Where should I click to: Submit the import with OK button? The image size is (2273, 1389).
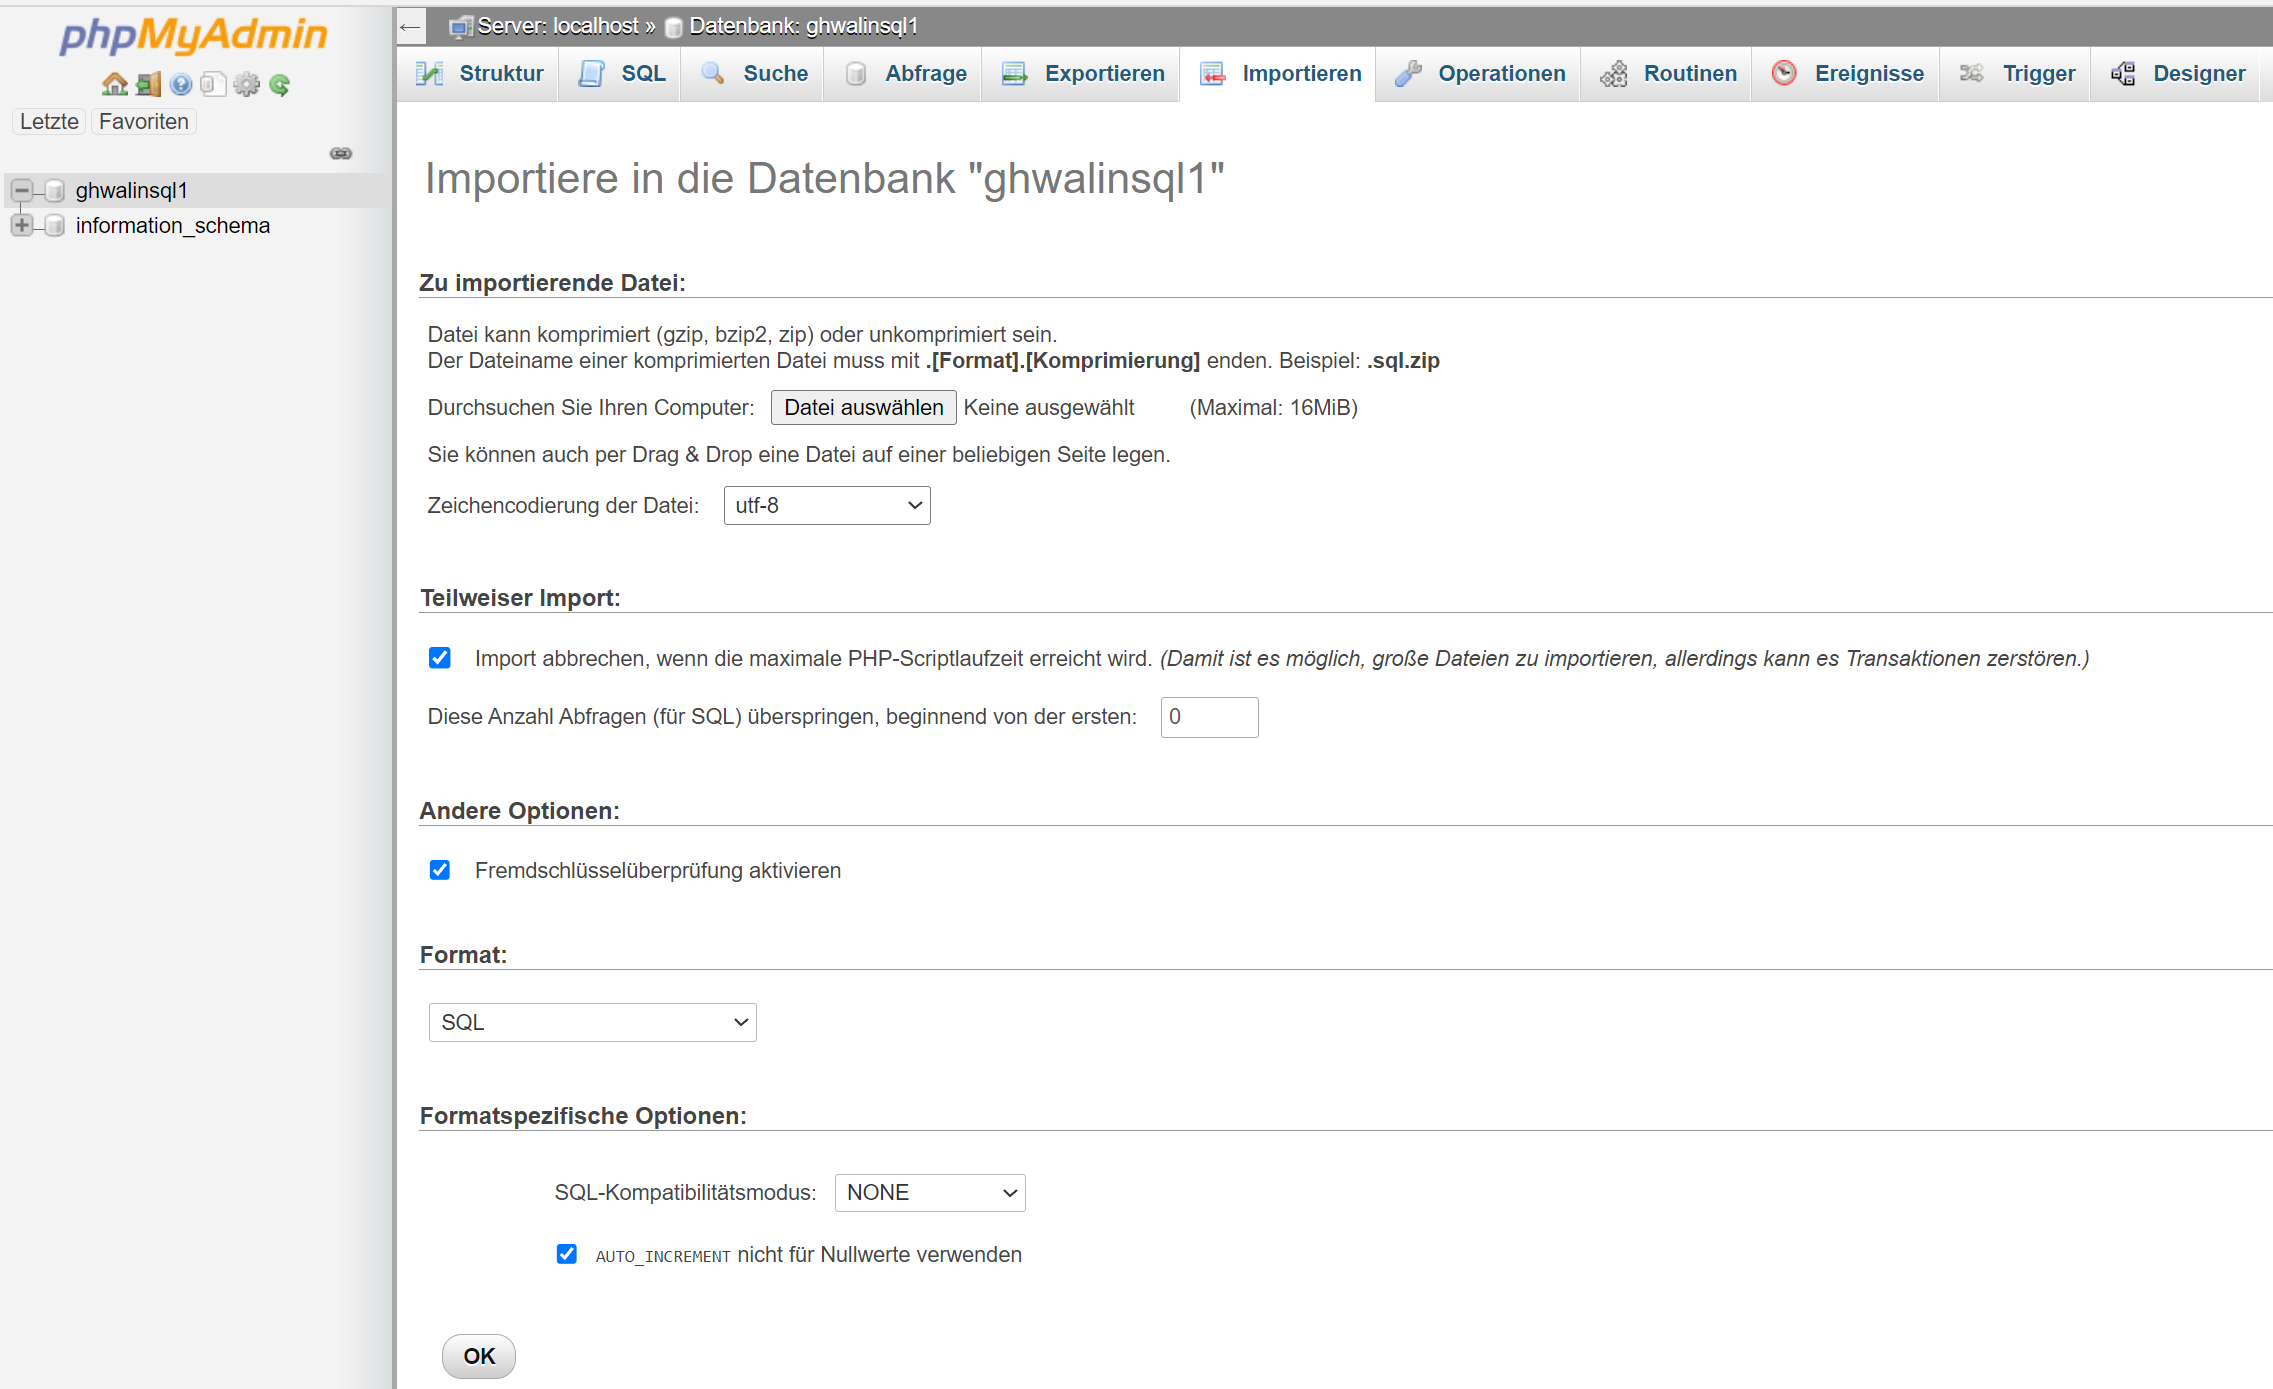479,1357
